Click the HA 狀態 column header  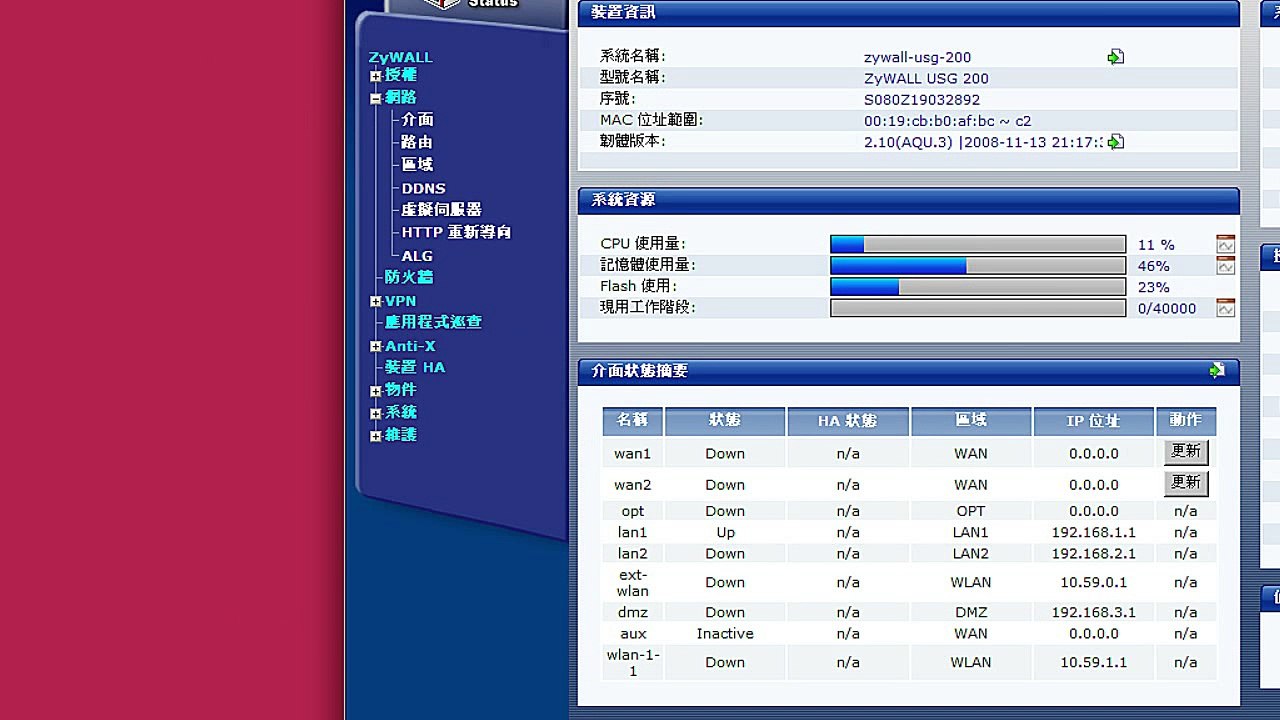848,421
